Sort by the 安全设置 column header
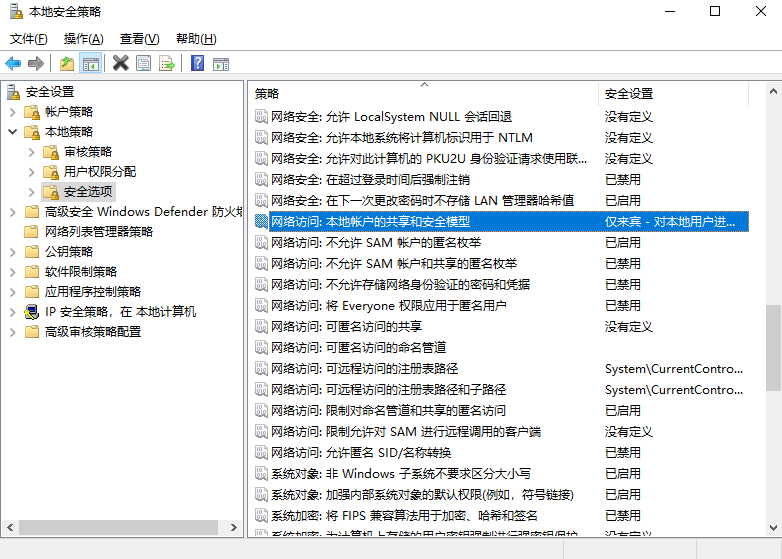Screen dimensions: 782x559 pos(673,94)
